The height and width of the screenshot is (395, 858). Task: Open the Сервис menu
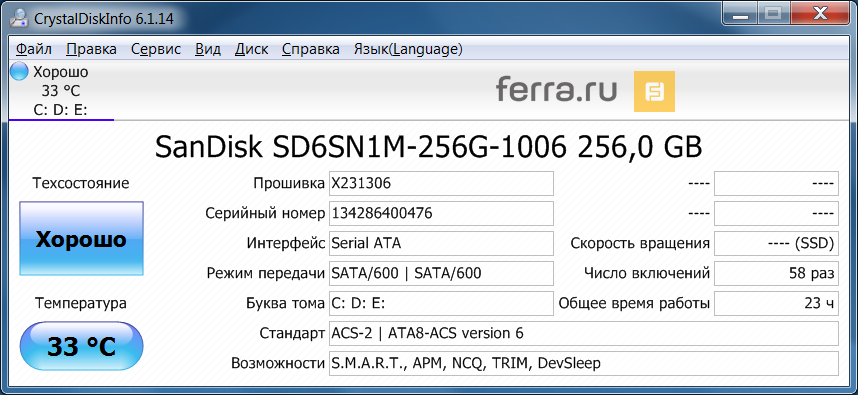(x=156, y=49)
